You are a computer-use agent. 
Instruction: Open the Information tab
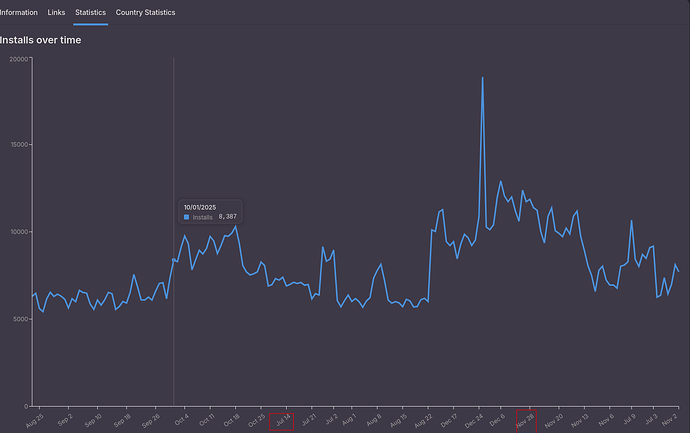[x=19, y=12]
